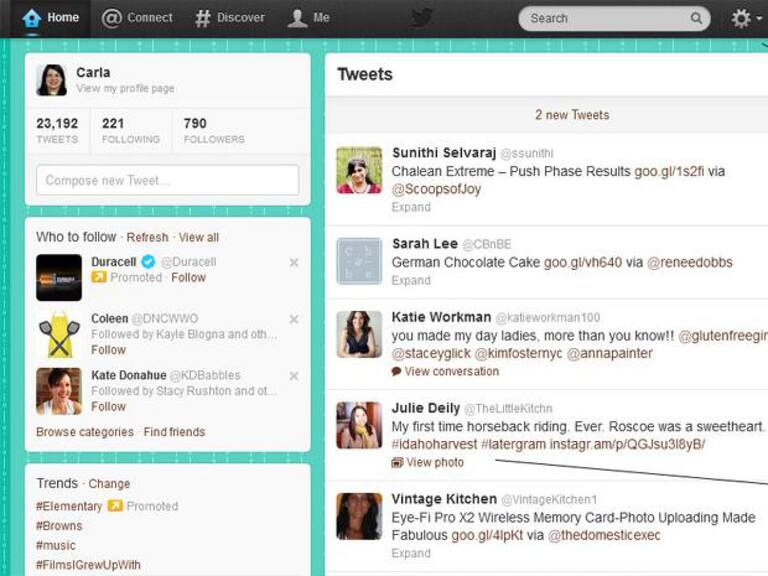View conversation on Katie Workman's tweet

point(451,372)
